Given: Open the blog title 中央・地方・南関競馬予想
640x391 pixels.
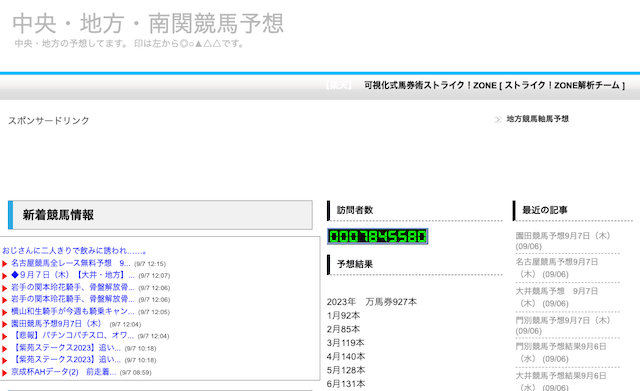Looking at the screenshot, I should click(x=148, y=23).
